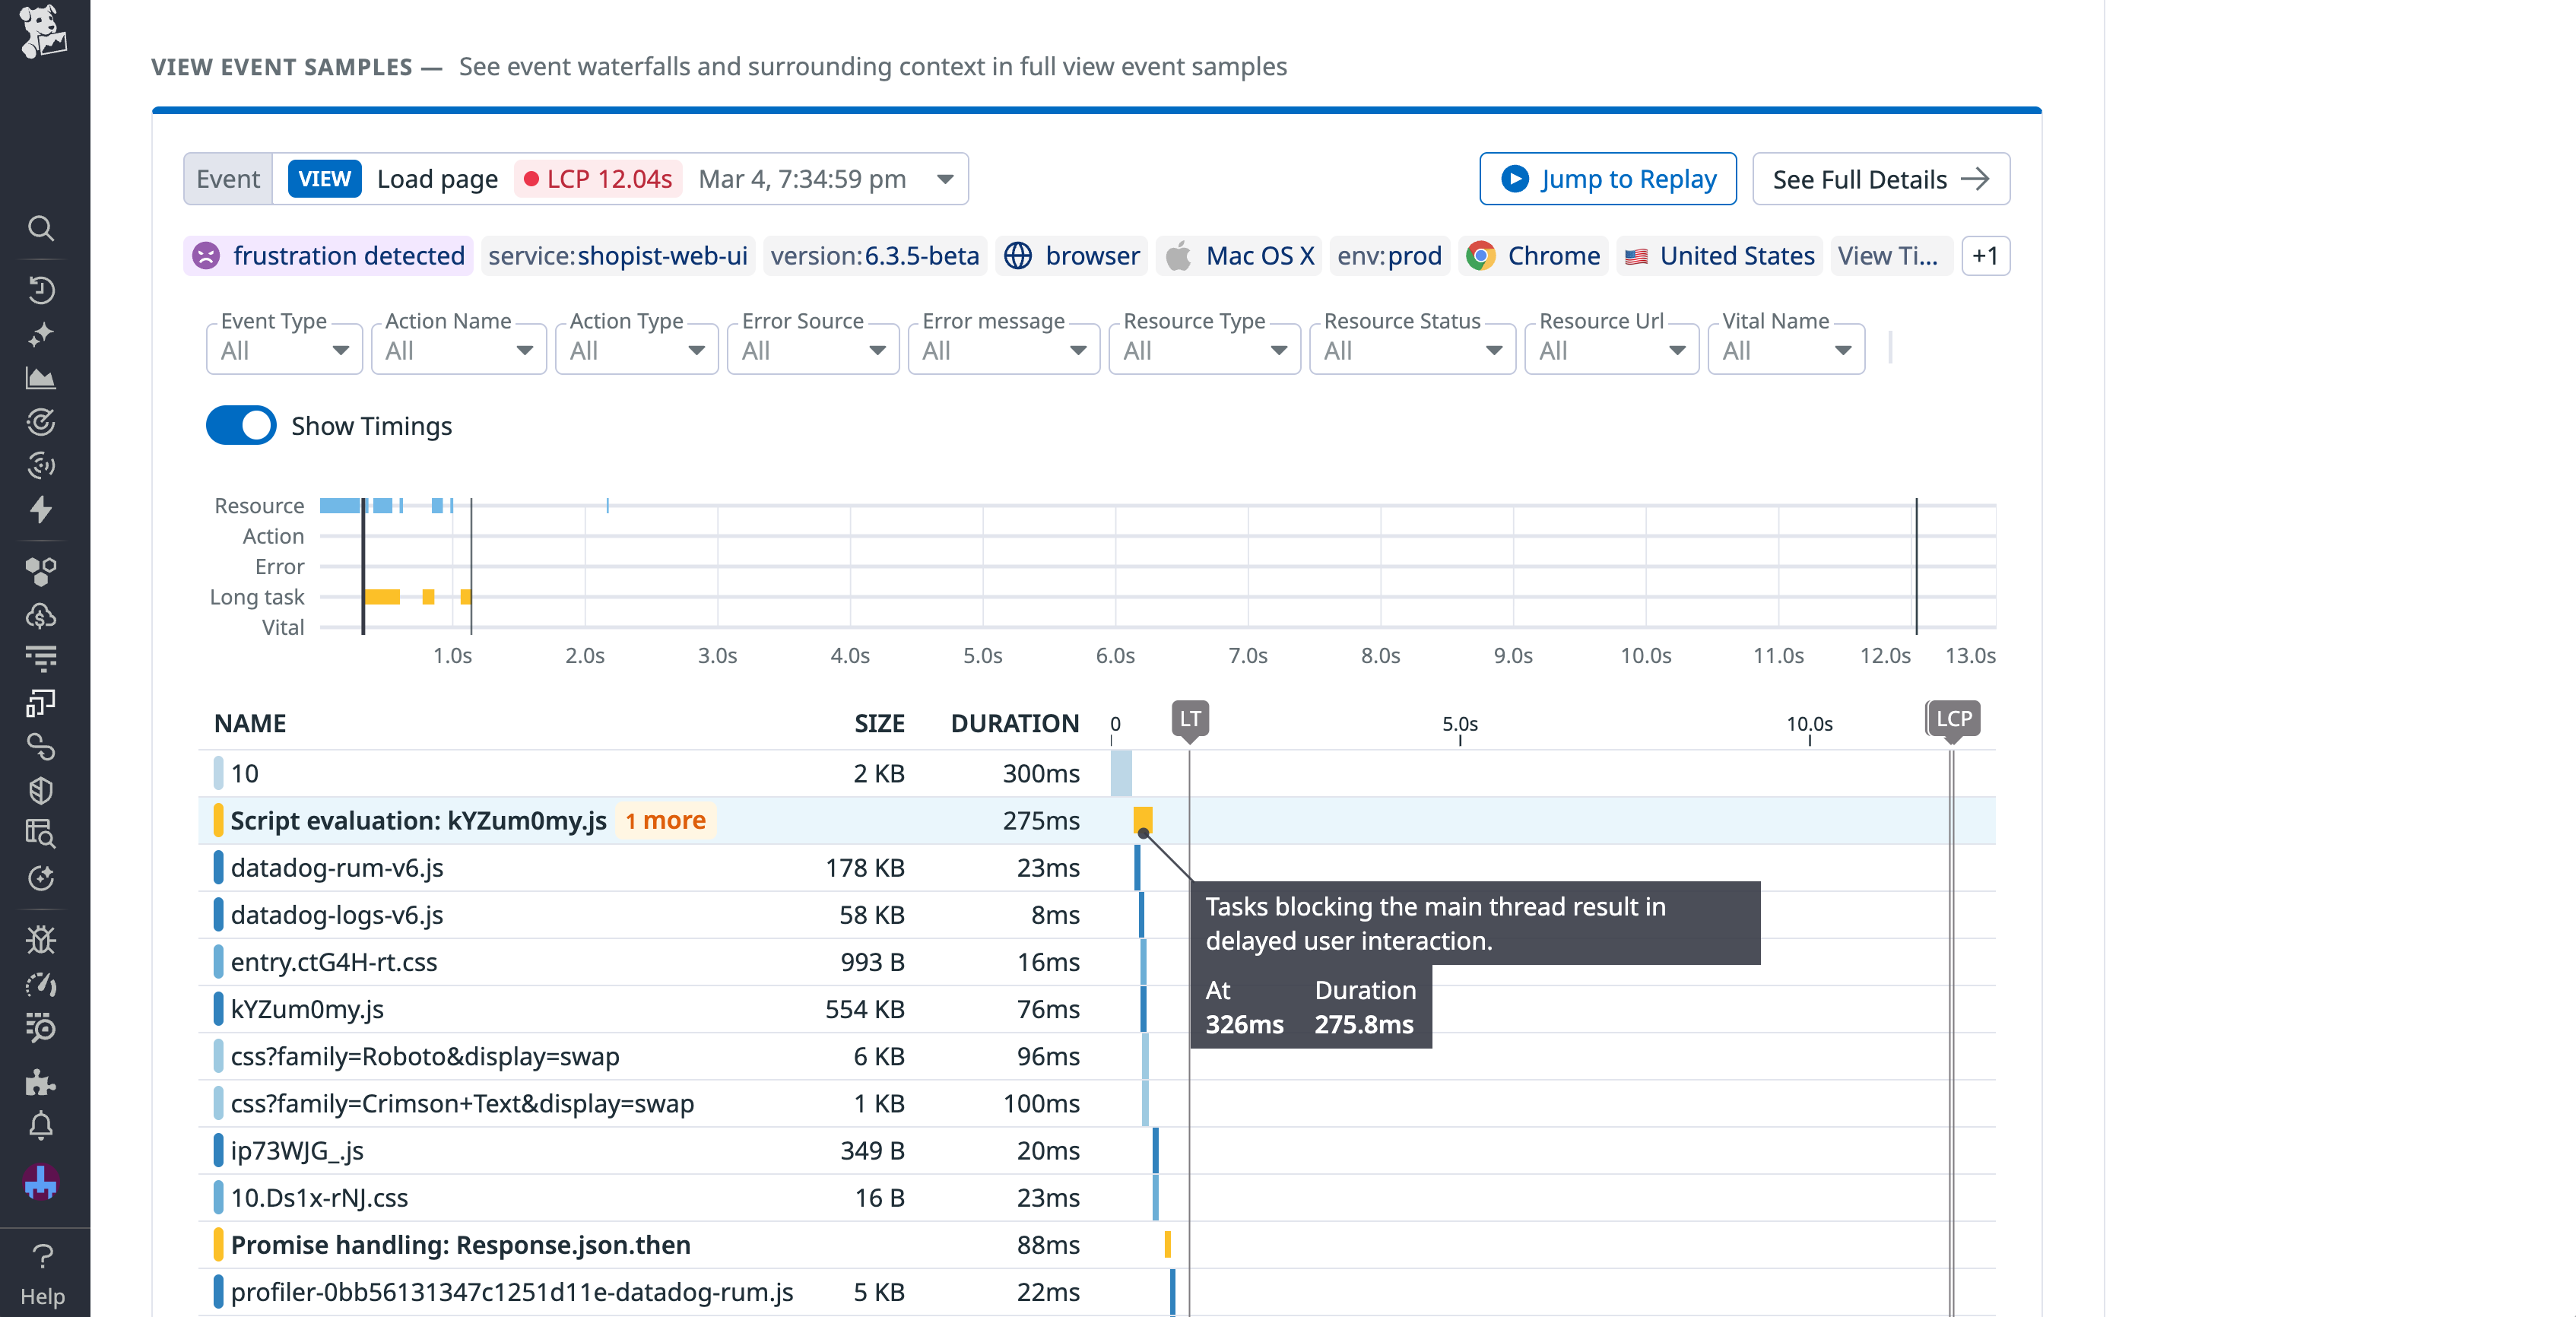
Task: Disable the Show Timings toggle
Action: [240, 425]
